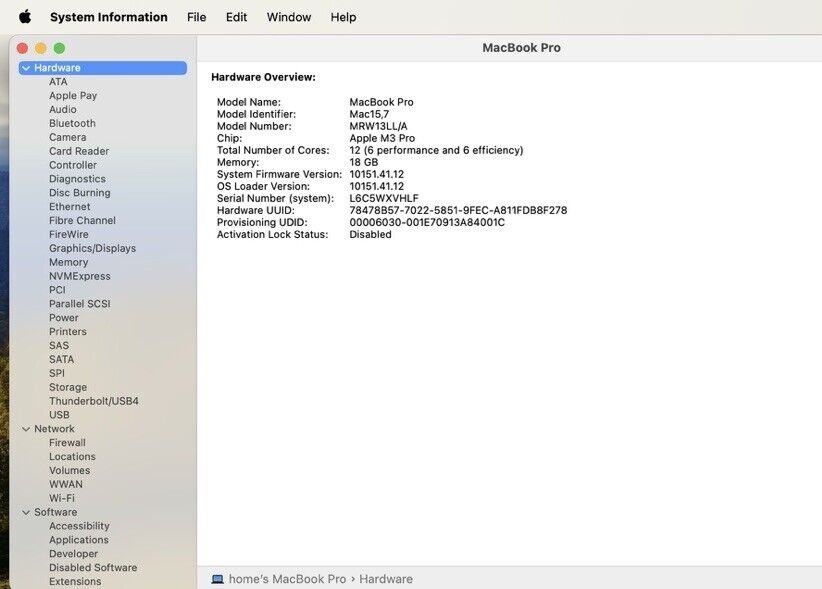
Task: Click the Model Number value MRW13LL/A
Action: click(378, 126)
